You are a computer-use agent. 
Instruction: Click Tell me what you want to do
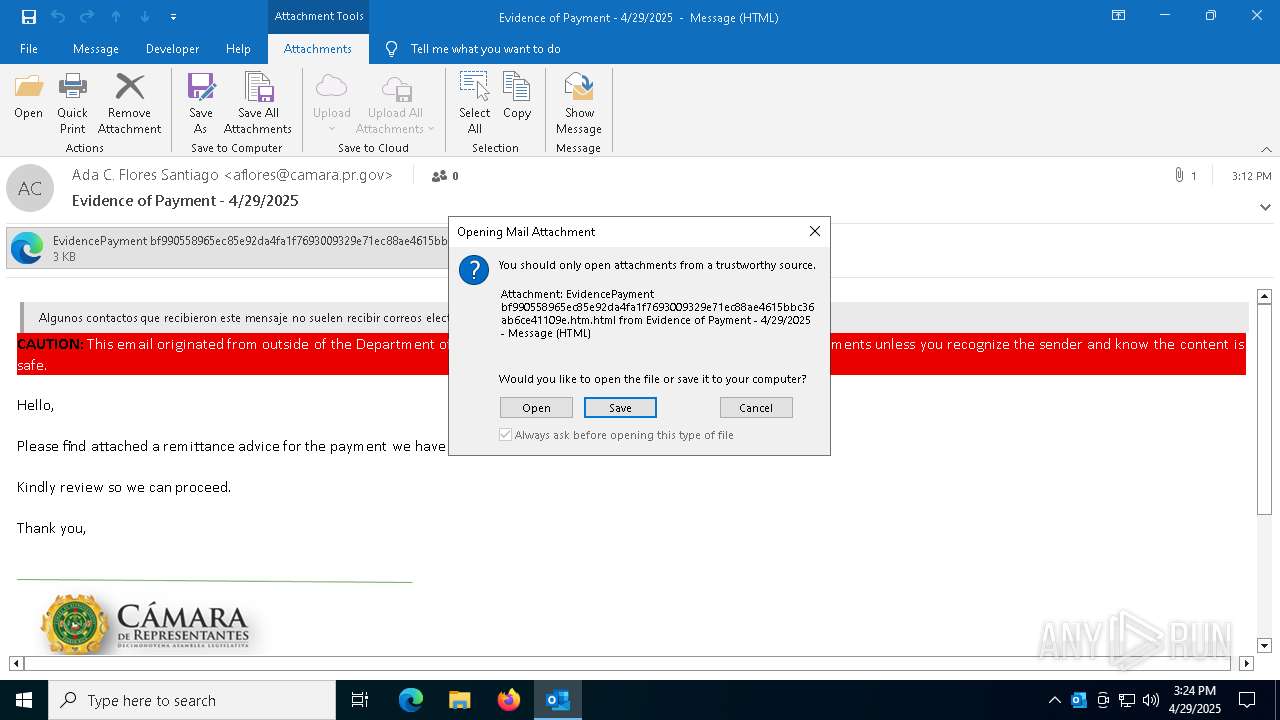tap(485, 49)
